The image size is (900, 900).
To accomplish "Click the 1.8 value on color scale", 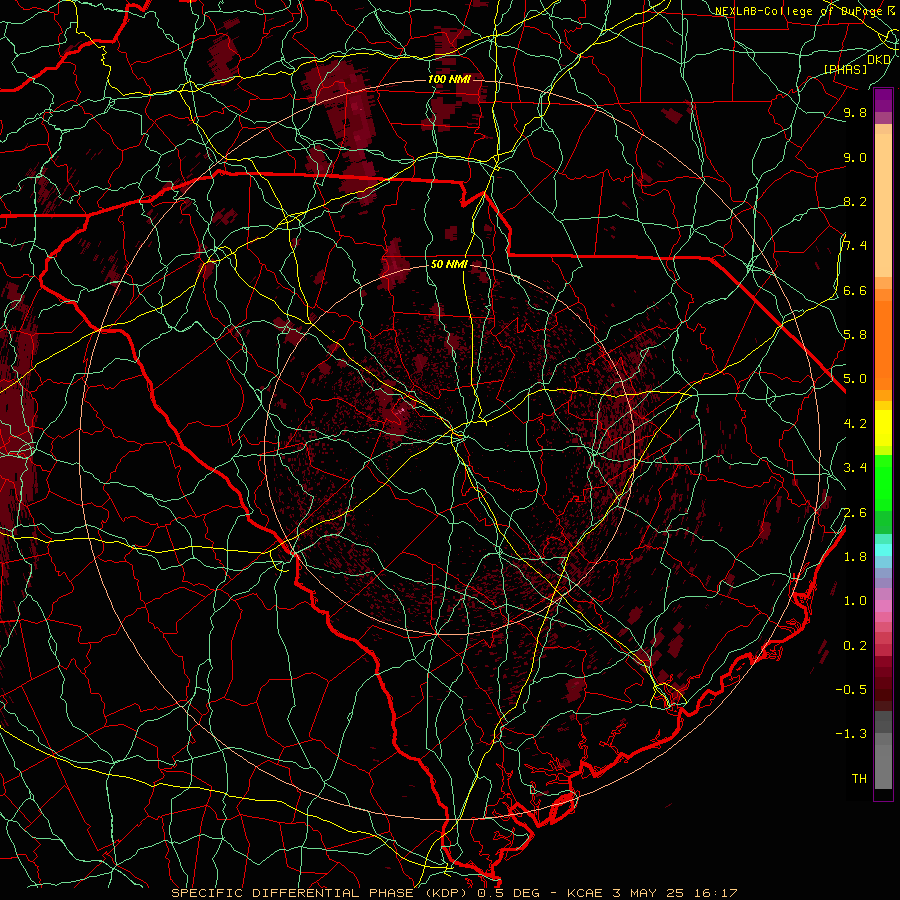I will click(855, 557).
